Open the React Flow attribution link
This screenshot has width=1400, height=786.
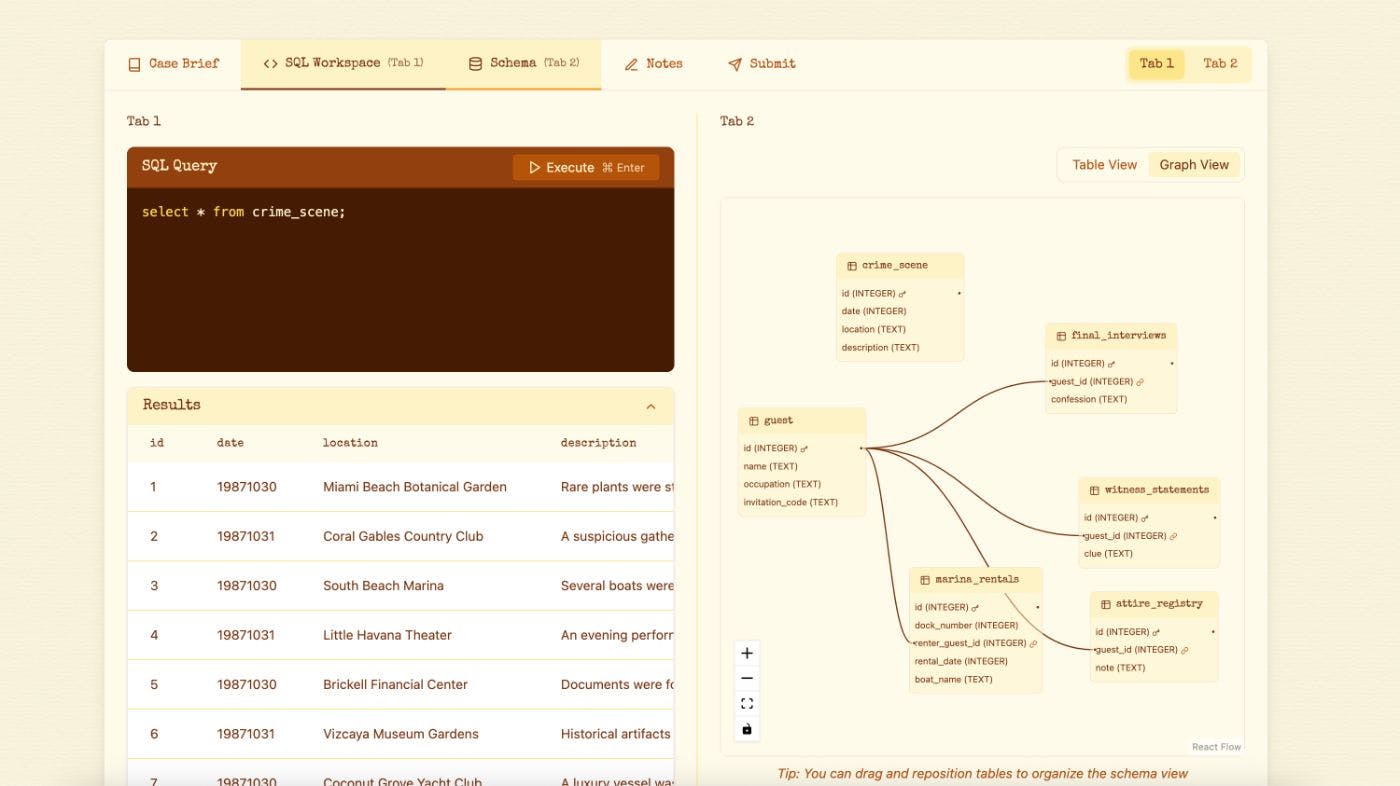1216,746
